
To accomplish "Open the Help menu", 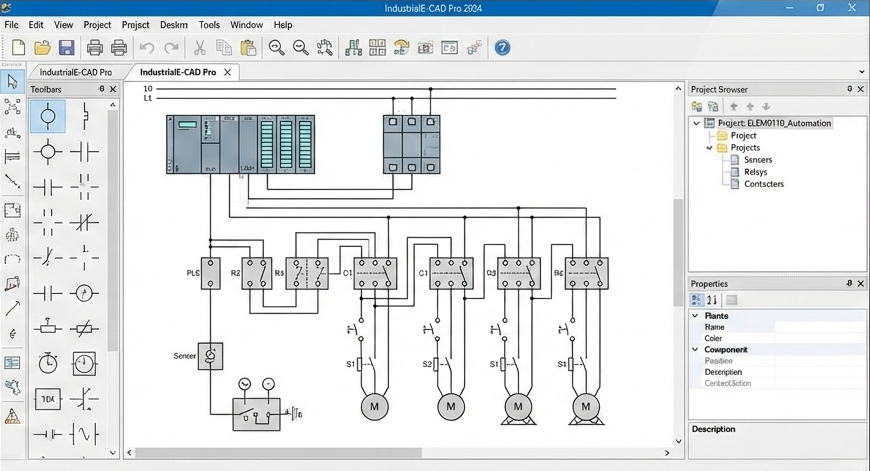I will [x=283, y=25].
